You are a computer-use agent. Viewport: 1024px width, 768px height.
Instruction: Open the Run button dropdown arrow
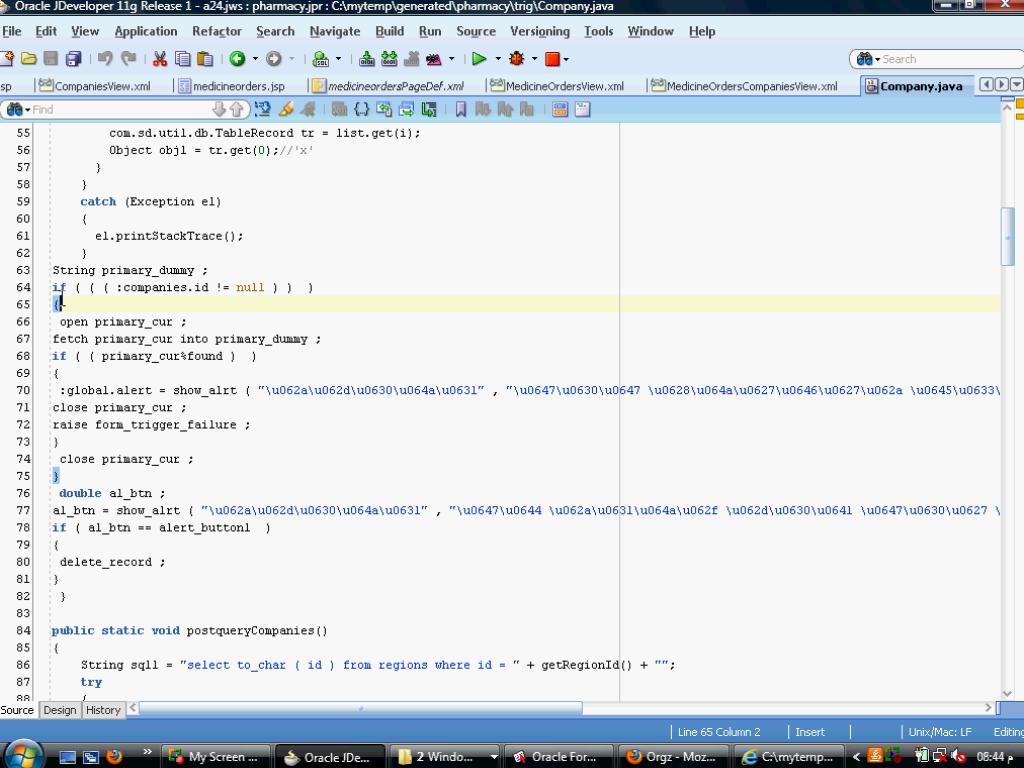(x=497, y=59)
